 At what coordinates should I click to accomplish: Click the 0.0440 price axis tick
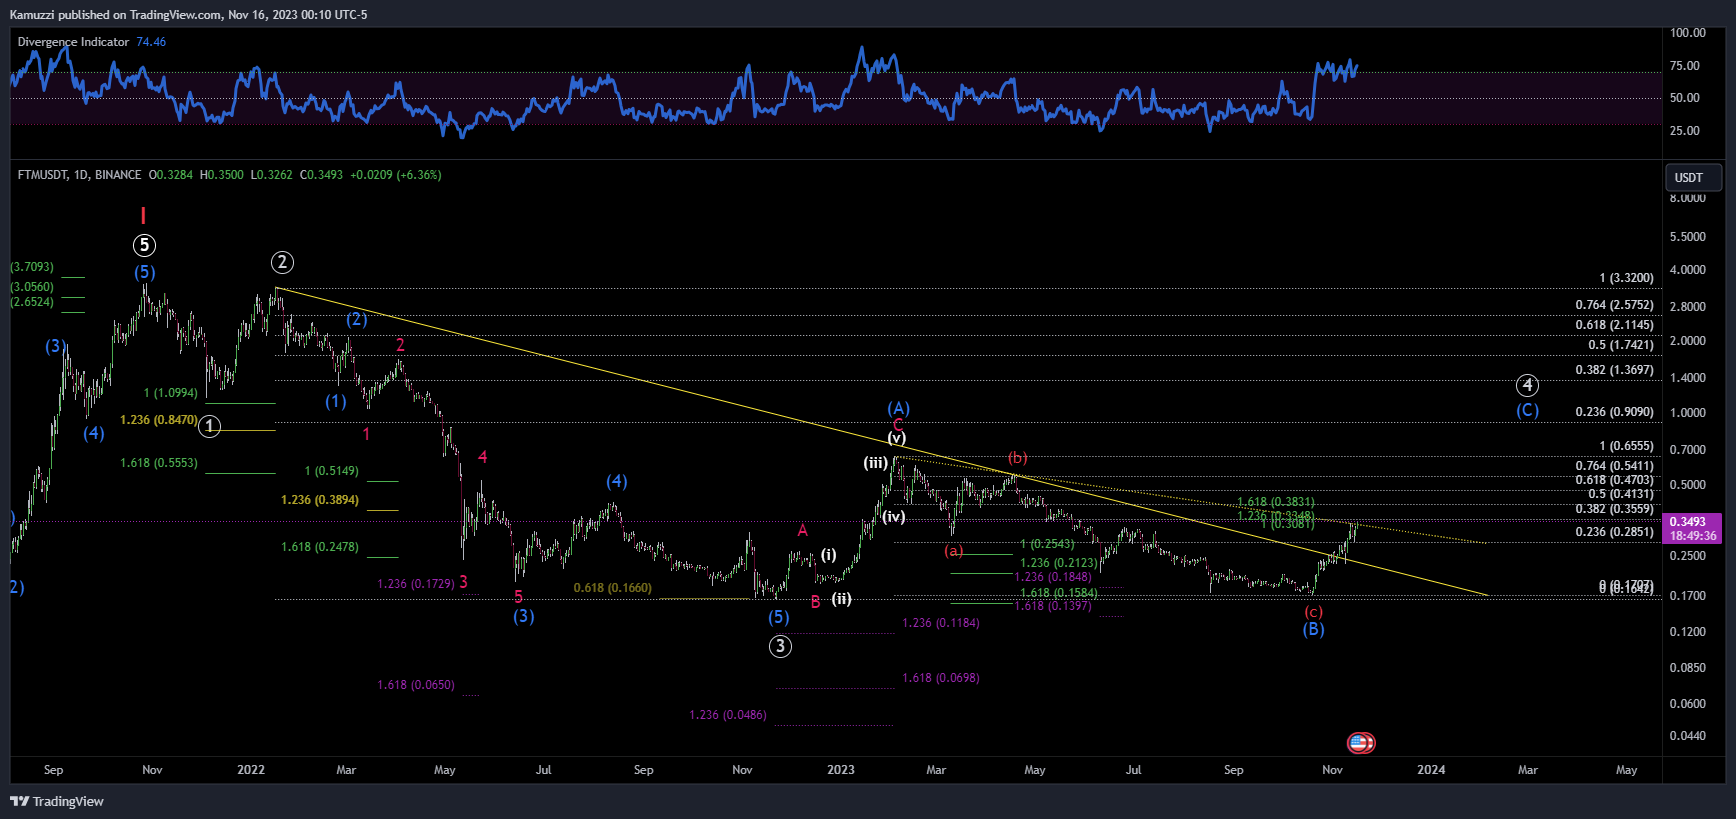click(1687, 736)
